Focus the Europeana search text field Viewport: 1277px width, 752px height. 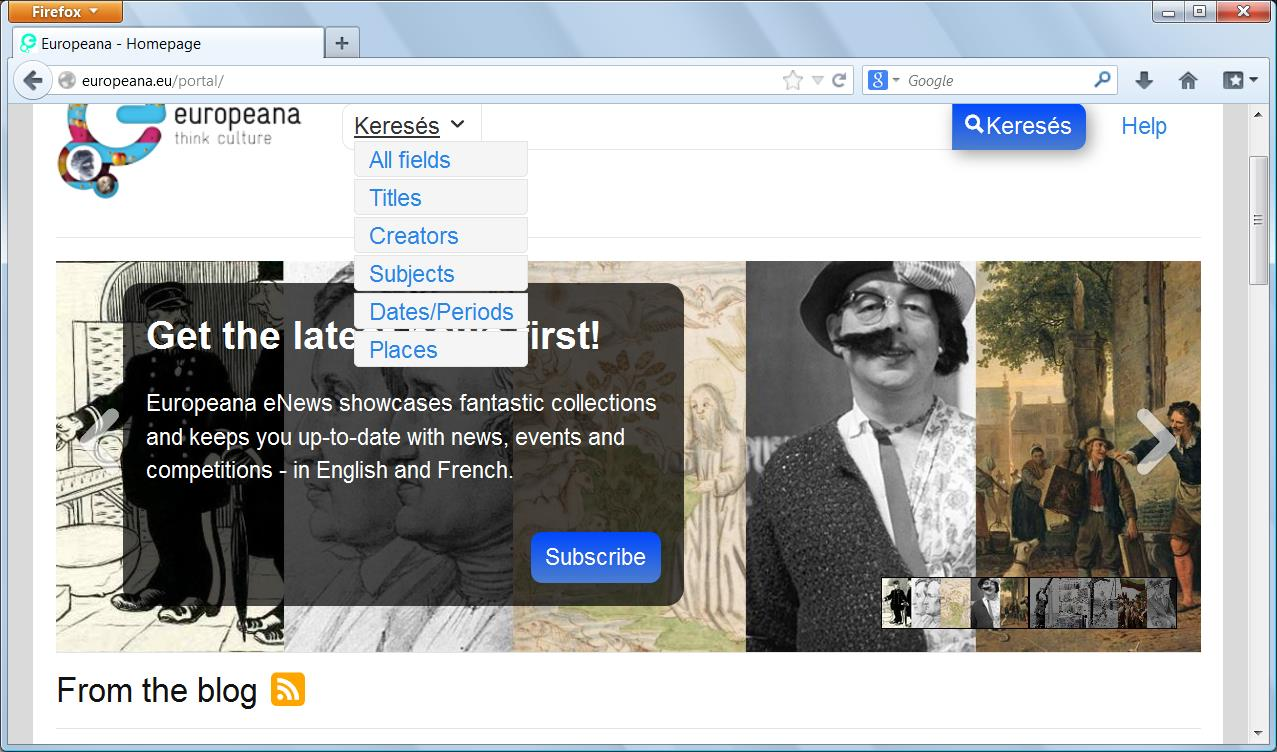[716, 126]
